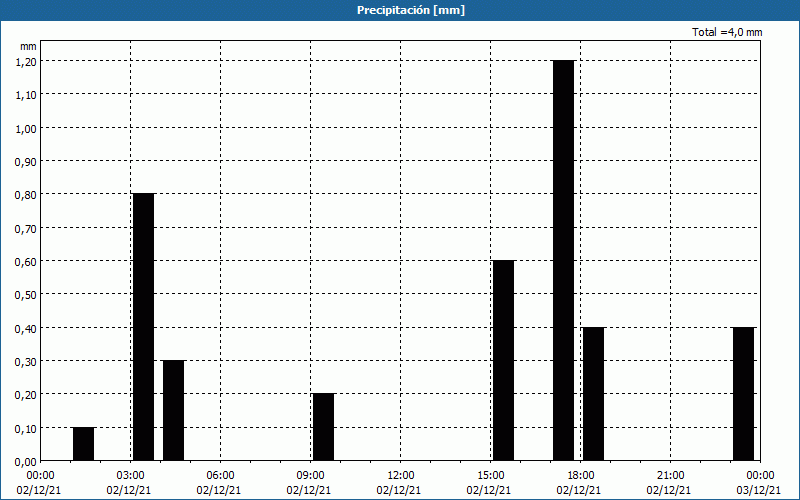Click the 0,20 y-axis value

pyautogui.click(x=26, y=394)
